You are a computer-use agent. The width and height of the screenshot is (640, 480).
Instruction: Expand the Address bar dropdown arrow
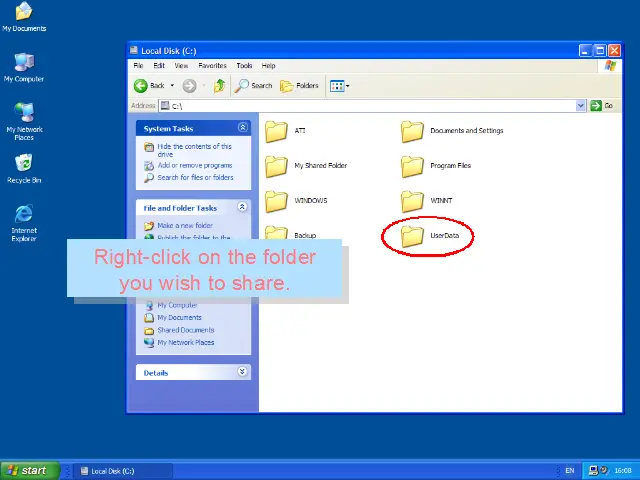coord(580,106)
